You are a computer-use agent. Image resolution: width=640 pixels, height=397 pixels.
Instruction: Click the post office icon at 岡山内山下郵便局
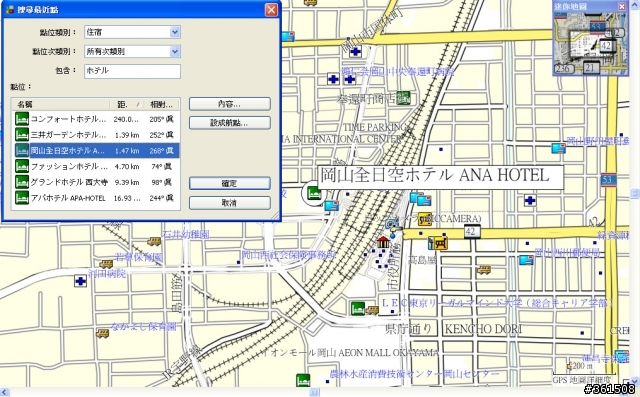[526, 260]
